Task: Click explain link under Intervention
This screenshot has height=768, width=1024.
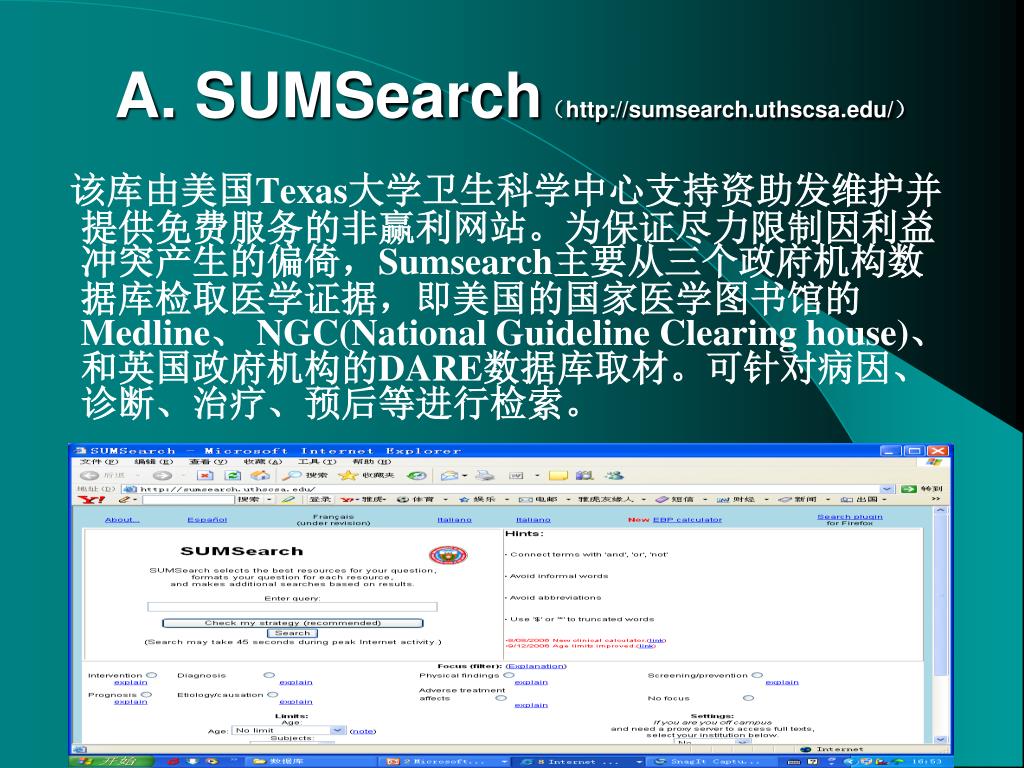Action: 131,682
